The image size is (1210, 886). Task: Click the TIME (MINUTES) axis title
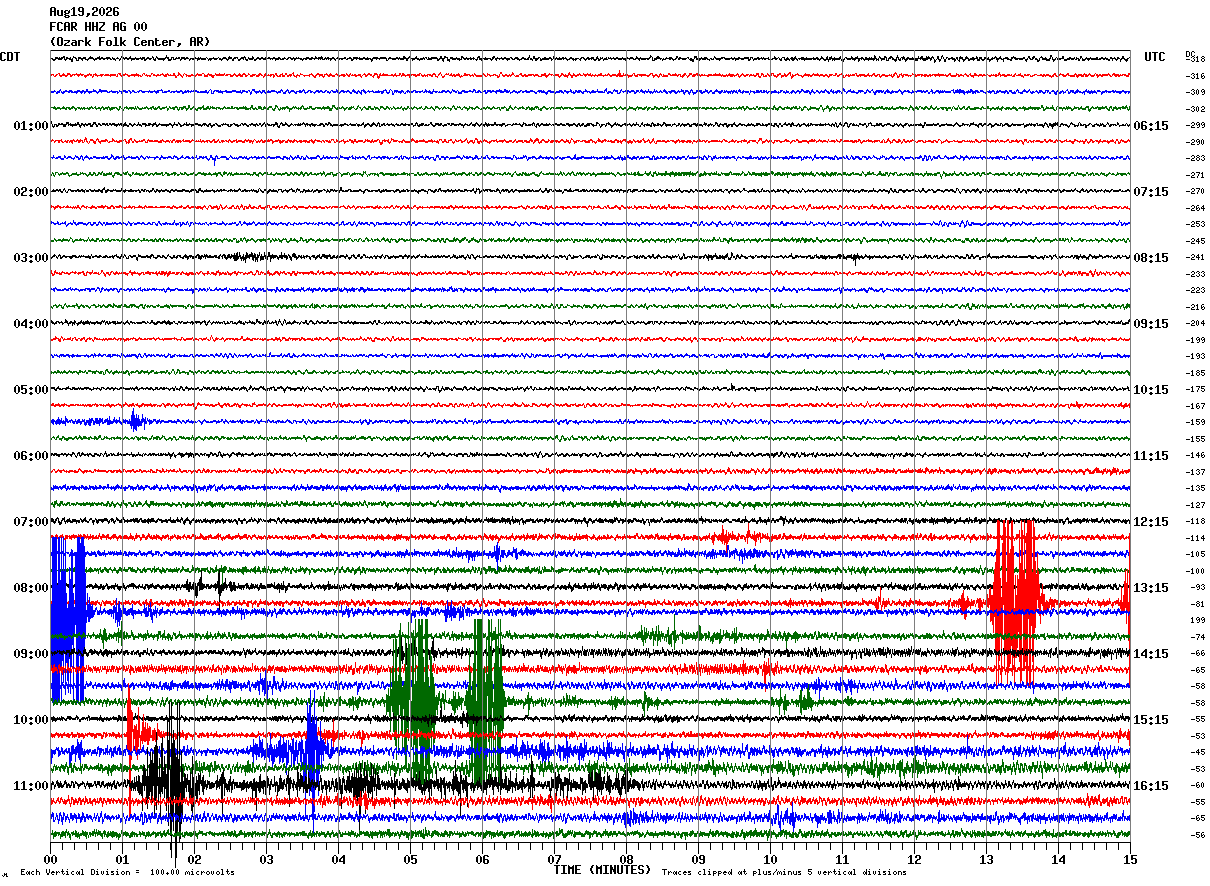point(602,870)
